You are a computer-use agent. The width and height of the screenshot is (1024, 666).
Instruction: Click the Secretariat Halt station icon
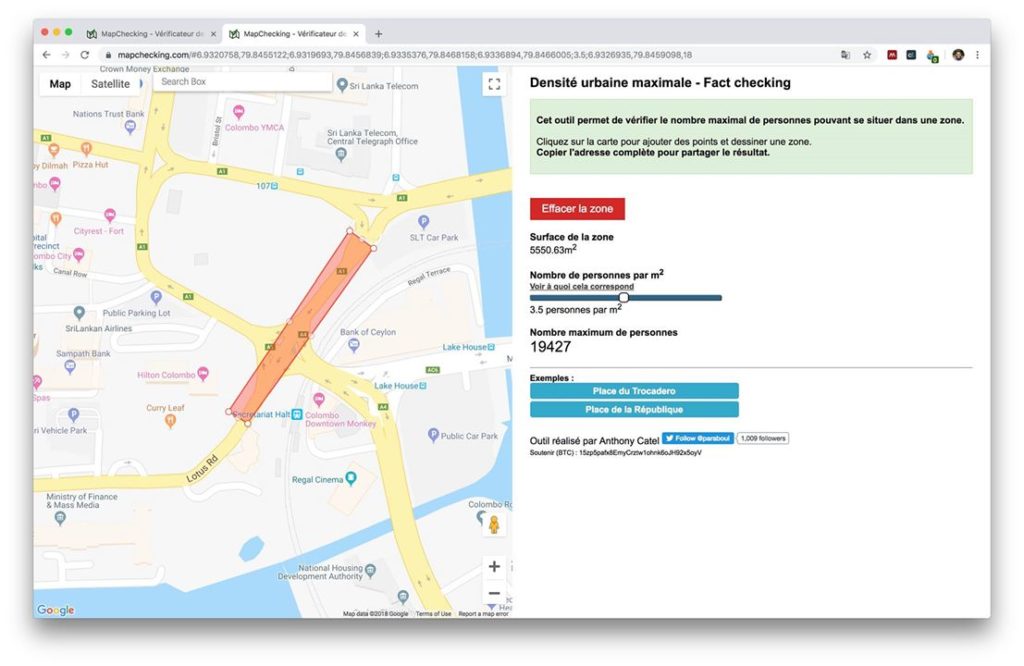click(x=297, y=414)
